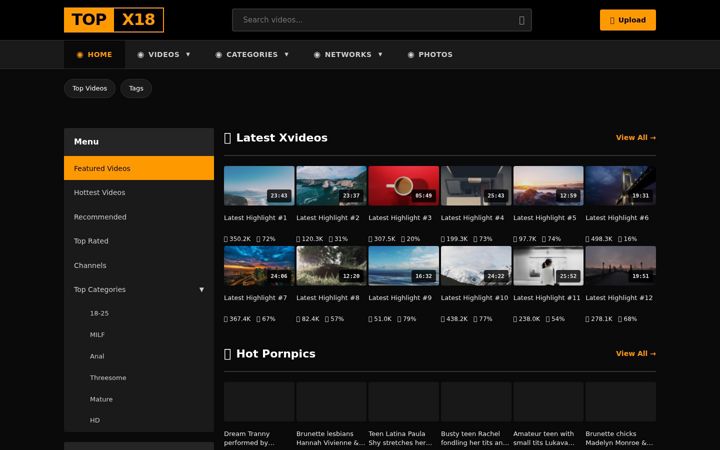Click the rating icon beside 54%
Image resolution: width=720 pixels, height=450 pixels.
pyautogui.click(x=548, y=319)
